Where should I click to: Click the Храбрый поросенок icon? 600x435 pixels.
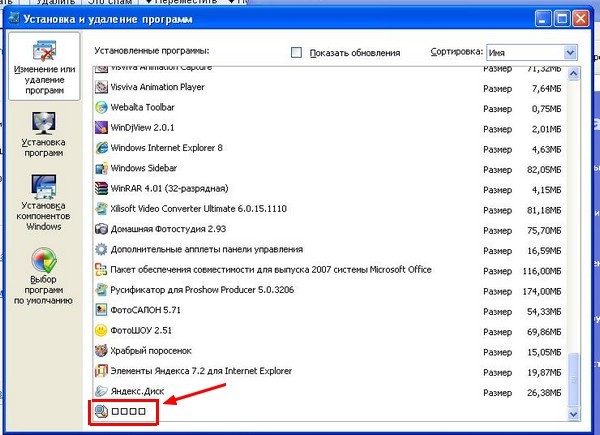pyautogui.click(x=101, y=351)
